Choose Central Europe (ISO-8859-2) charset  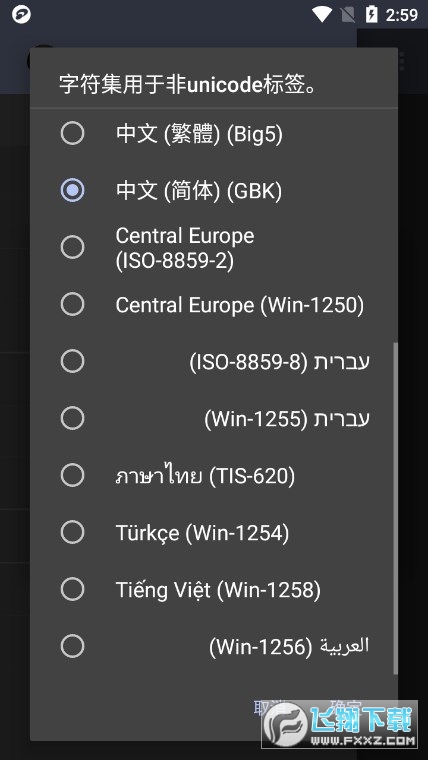[214, 248]
